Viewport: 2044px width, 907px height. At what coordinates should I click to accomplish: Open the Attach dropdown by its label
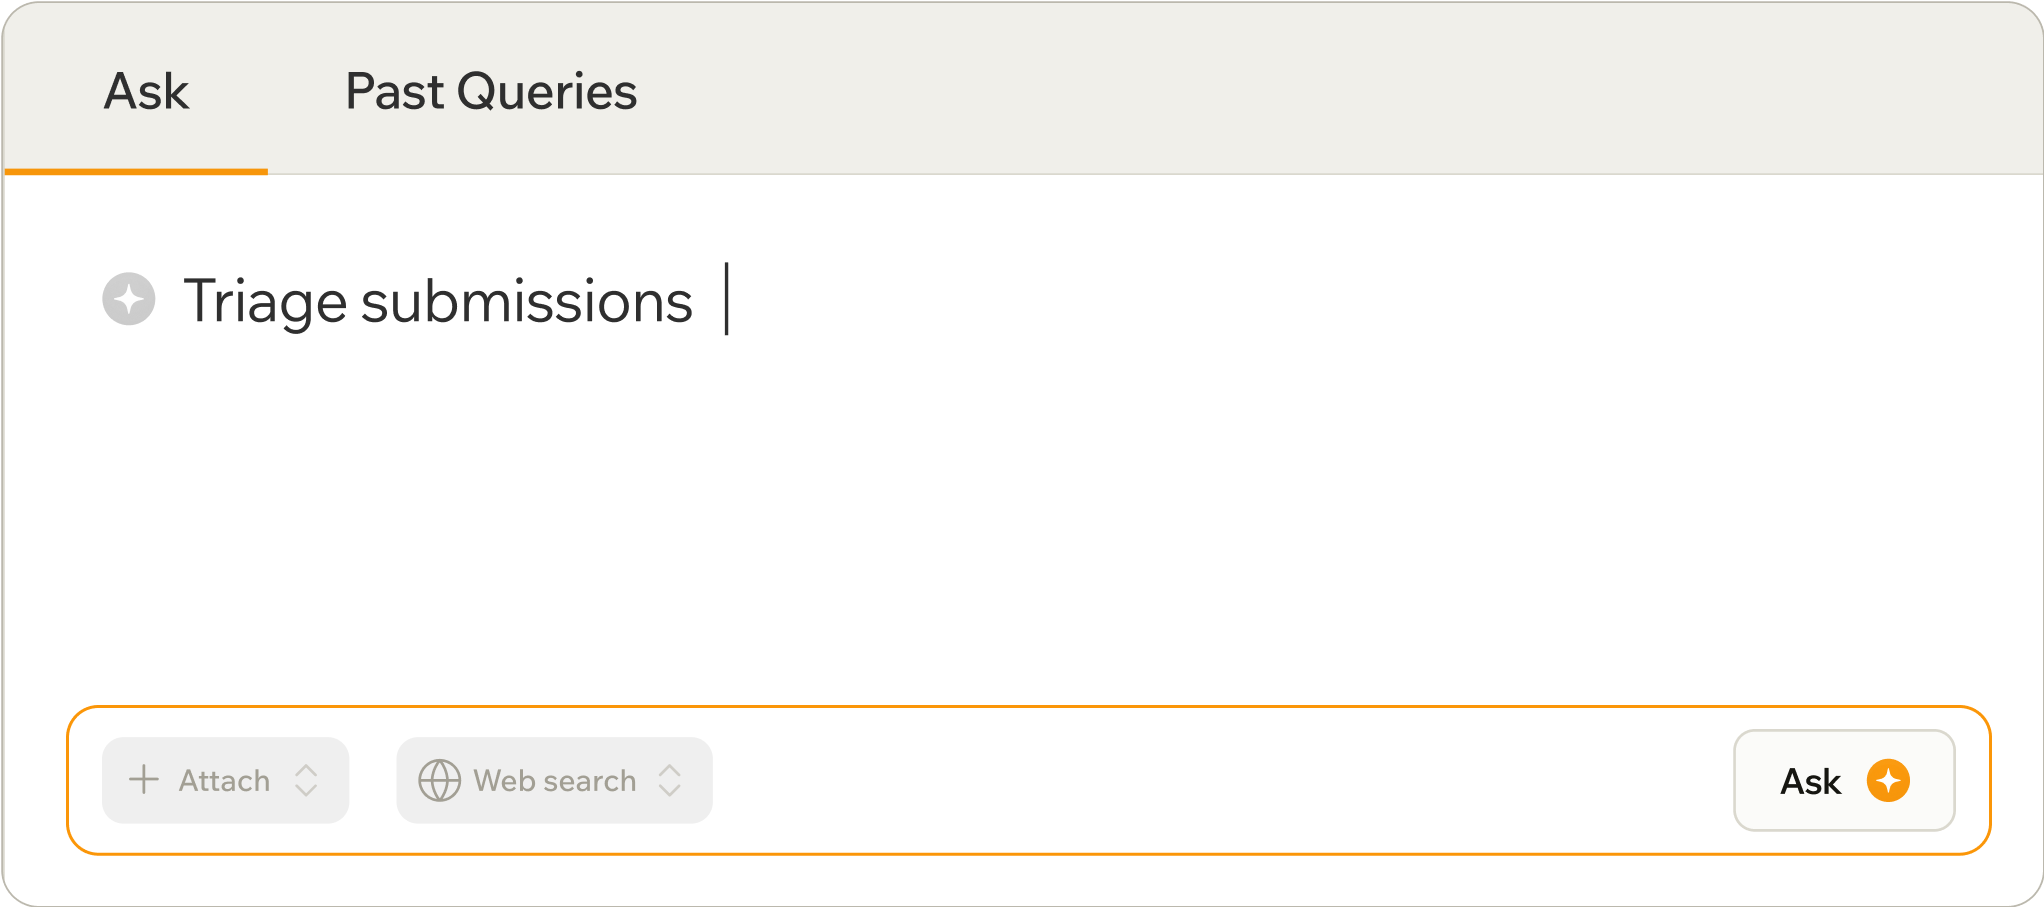pos(224,780)
